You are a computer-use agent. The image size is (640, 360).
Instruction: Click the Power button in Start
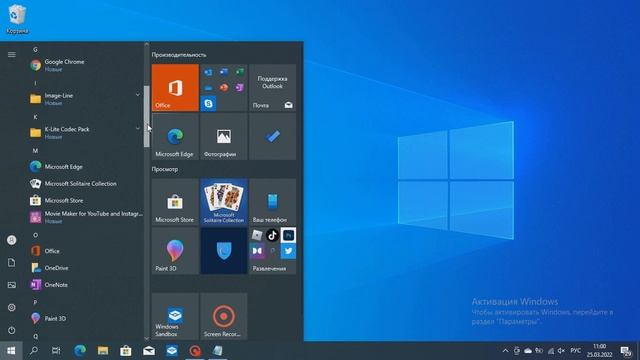coord(12,330)
